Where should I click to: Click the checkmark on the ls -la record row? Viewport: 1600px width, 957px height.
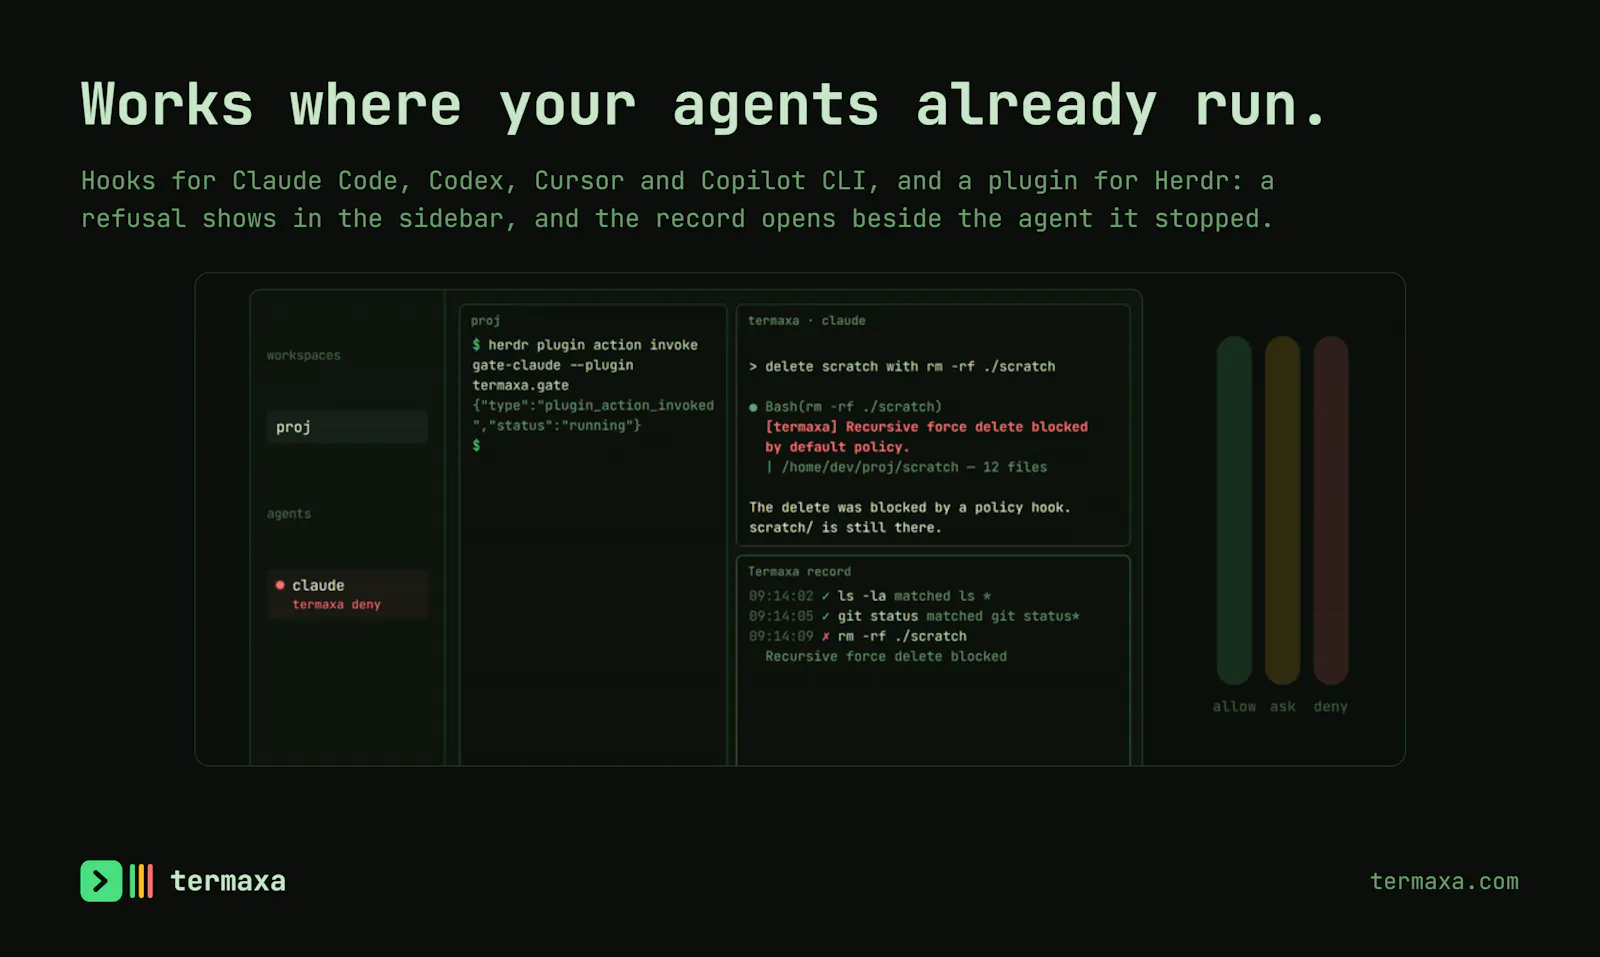coord(825,596)
